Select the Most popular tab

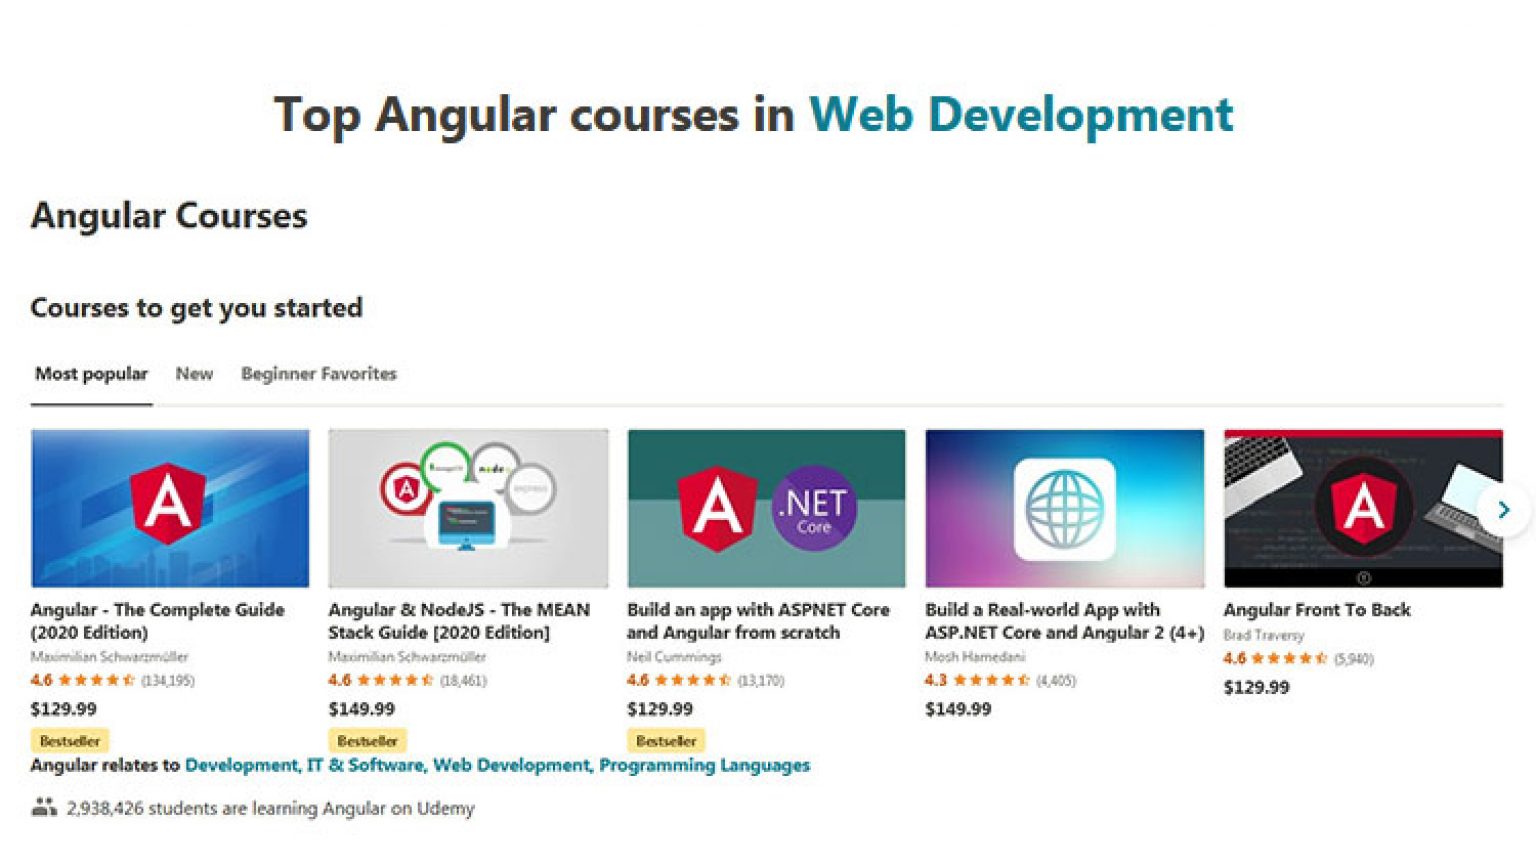(x=91, y=373)
